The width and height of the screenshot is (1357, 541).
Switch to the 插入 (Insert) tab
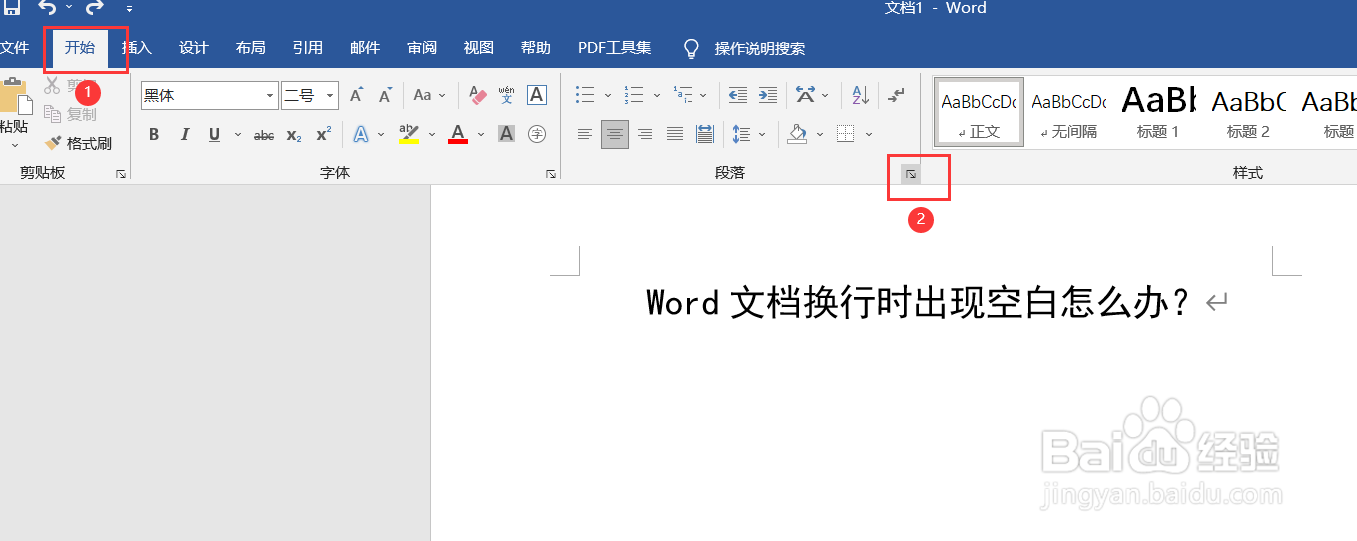[137, 48]
